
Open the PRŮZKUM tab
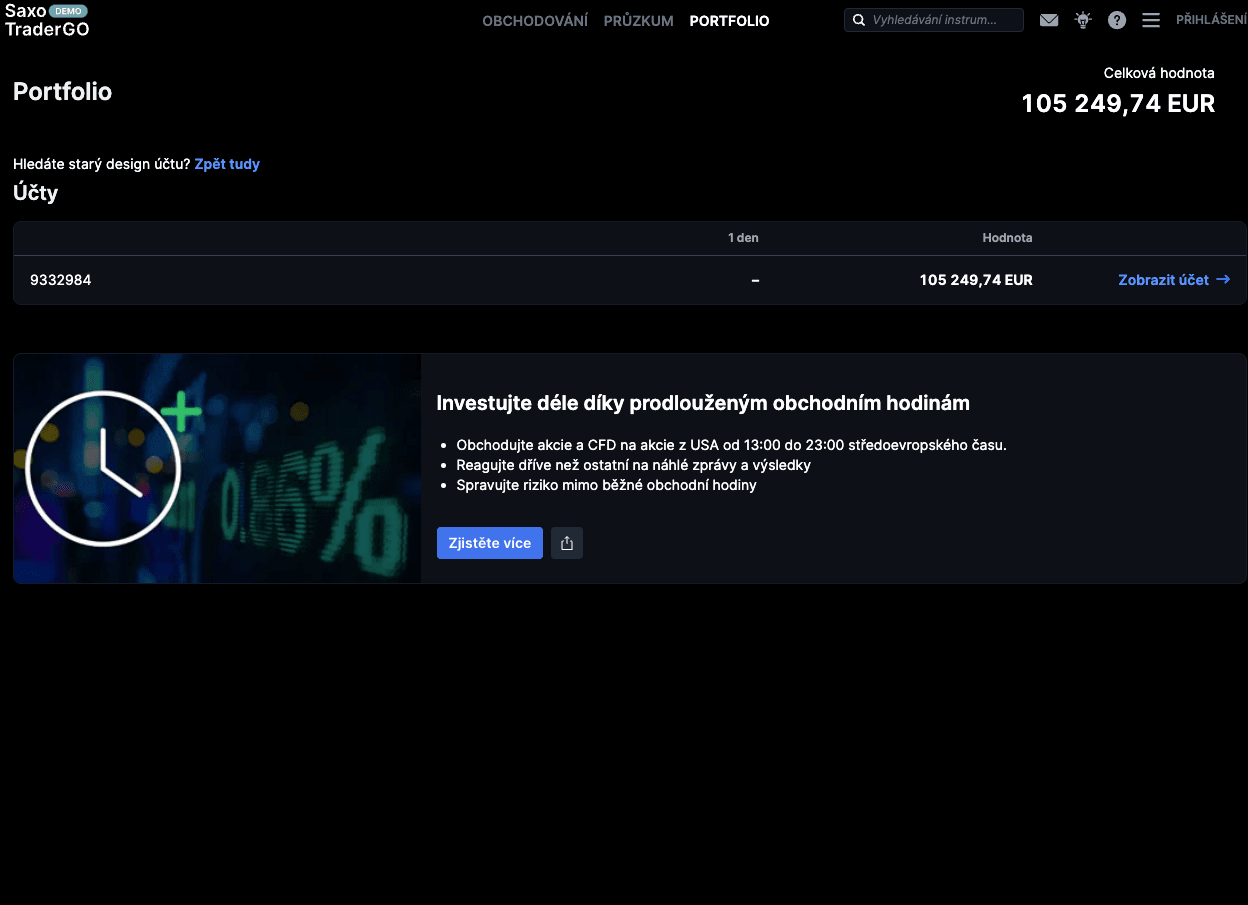tap(638, 21)
